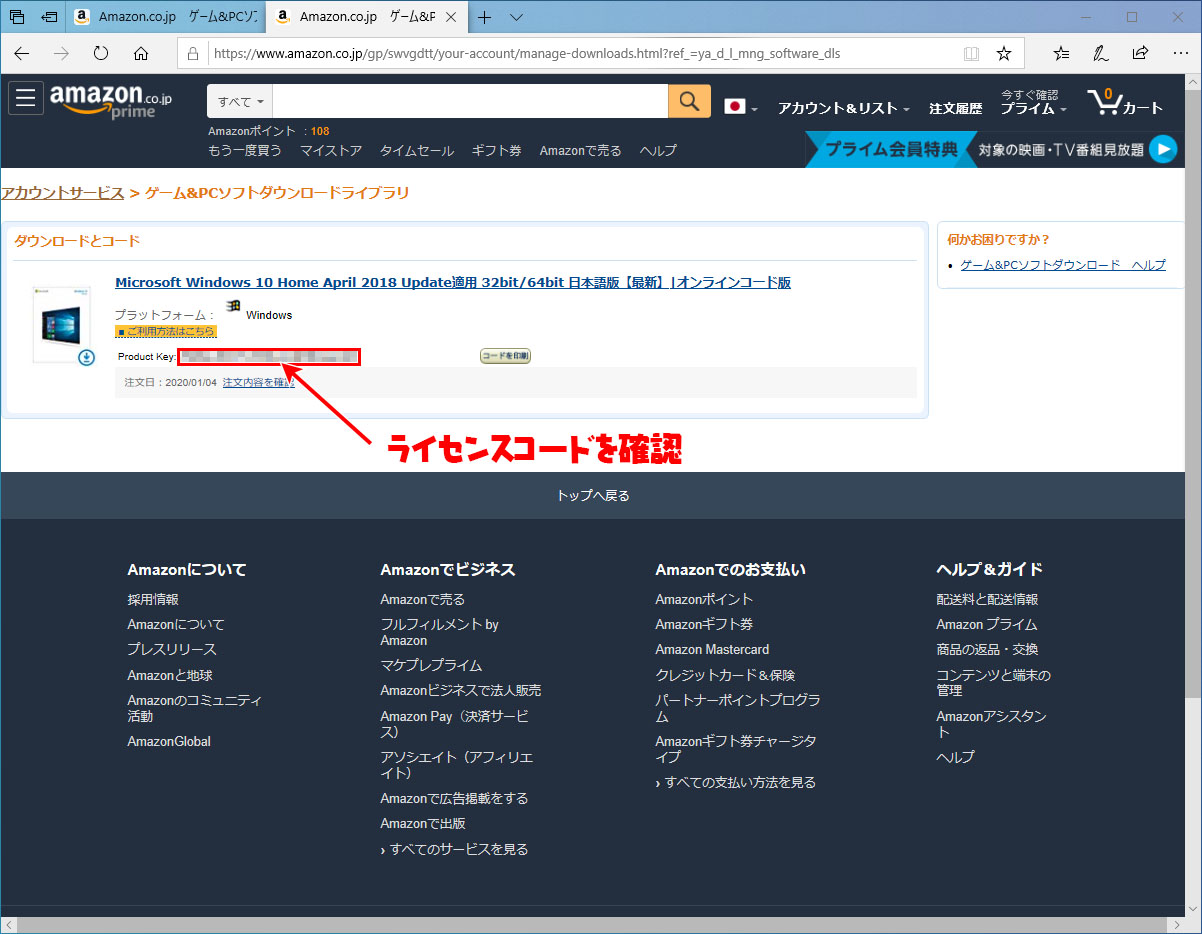This screenshot has width=1202, height=934.
Task: Open Amazonビジネスで法人販売 footer link
Action: pyautogui.click(x=461, y=690)
